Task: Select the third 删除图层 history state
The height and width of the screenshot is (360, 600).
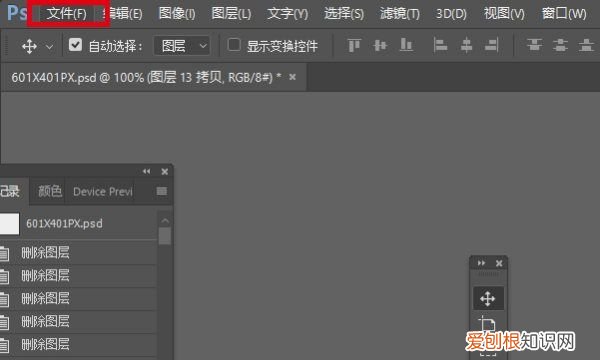Action: pos(78,299)
